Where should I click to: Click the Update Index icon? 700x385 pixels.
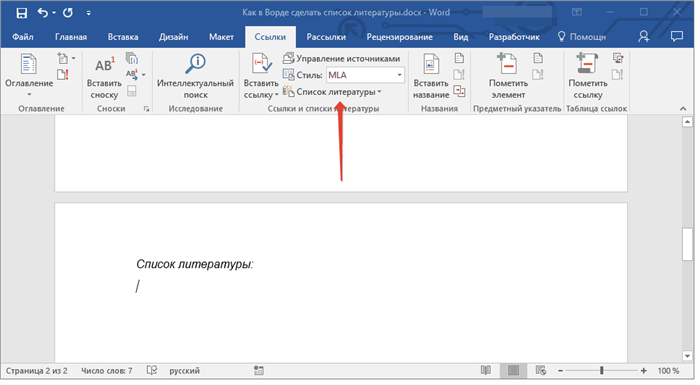538,75
